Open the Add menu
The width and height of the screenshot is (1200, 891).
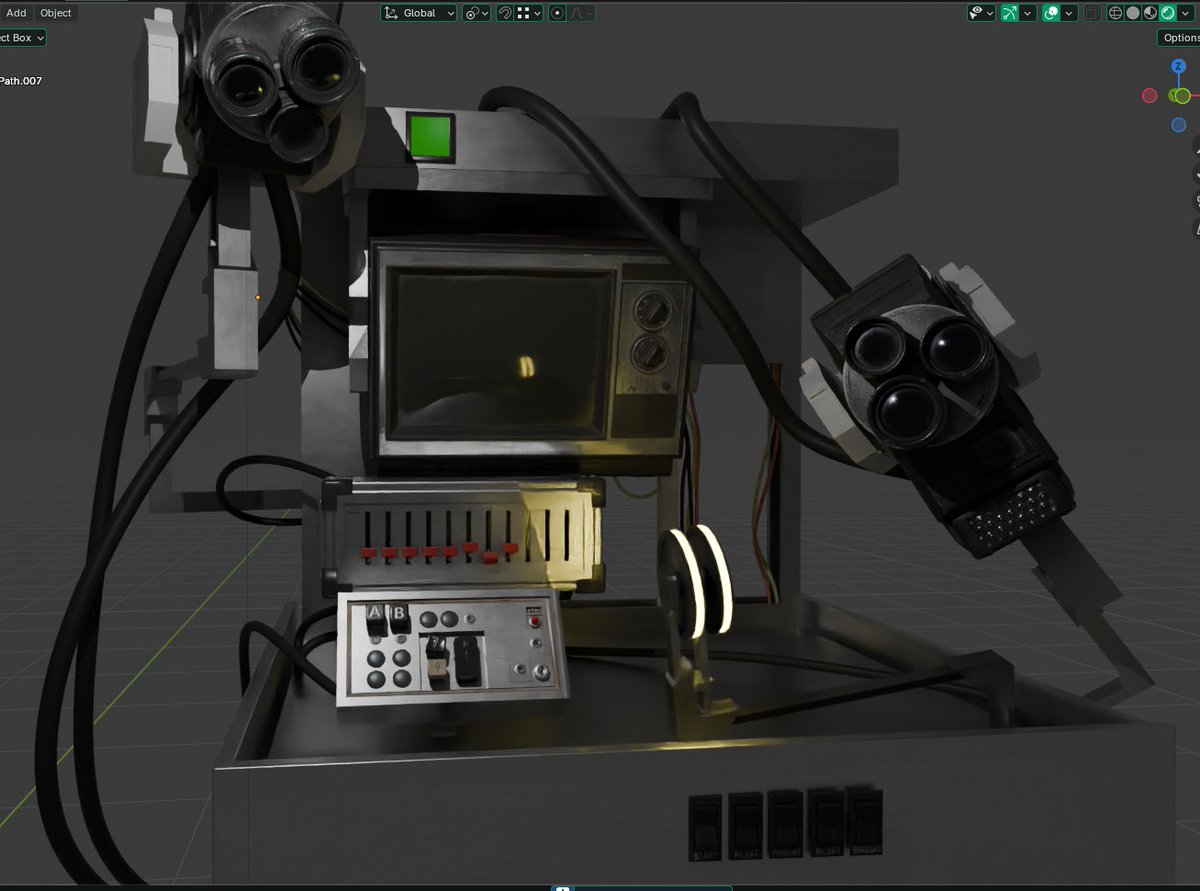[16, 13]
